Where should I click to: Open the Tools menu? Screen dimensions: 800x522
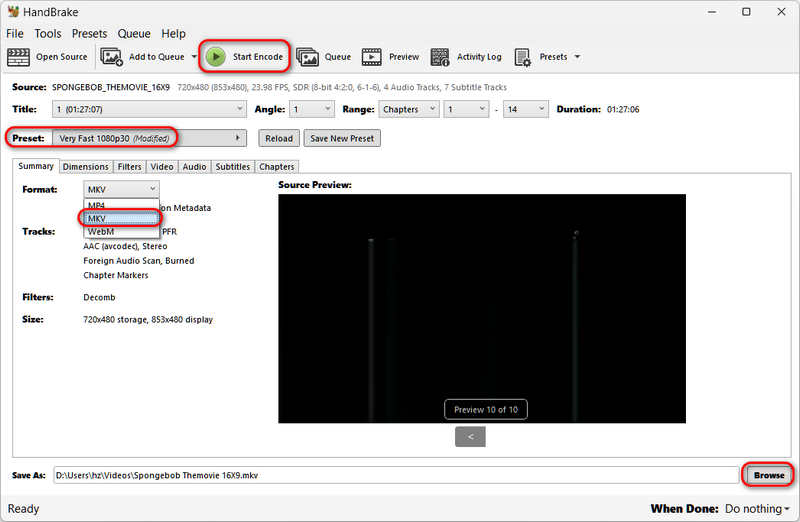(47, 34)
